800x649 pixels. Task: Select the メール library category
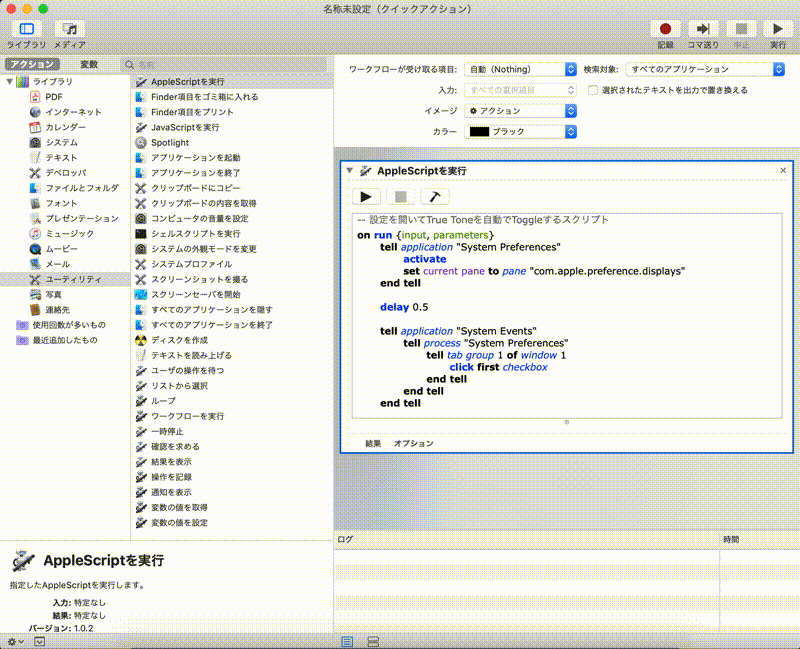(57, 264)
